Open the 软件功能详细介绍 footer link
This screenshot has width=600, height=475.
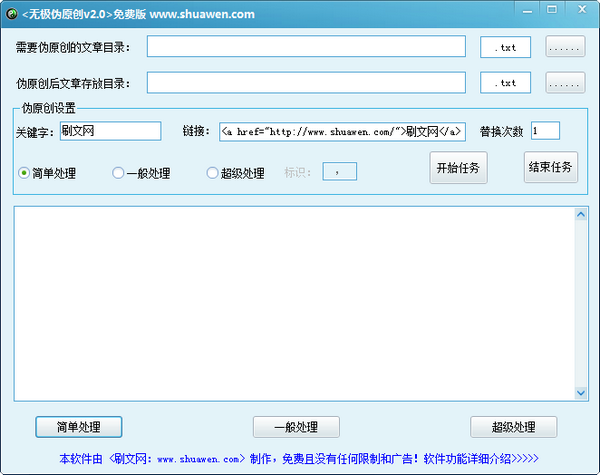click(481, 459)
